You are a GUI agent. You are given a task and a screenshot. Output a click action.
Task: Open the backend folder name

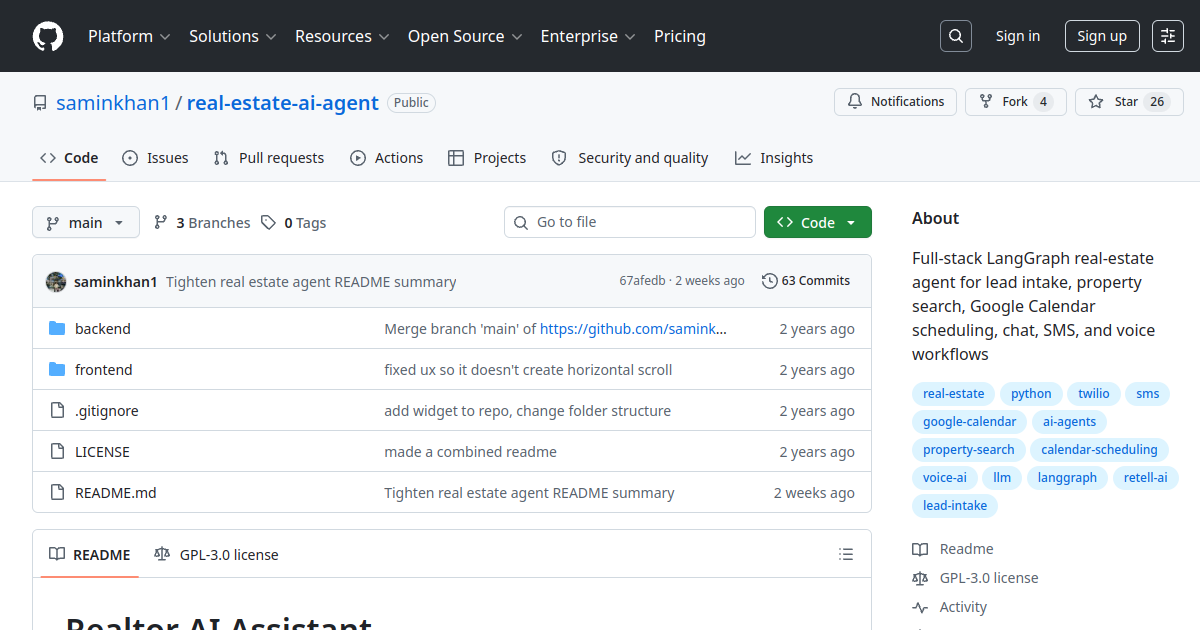click(103, 328)
